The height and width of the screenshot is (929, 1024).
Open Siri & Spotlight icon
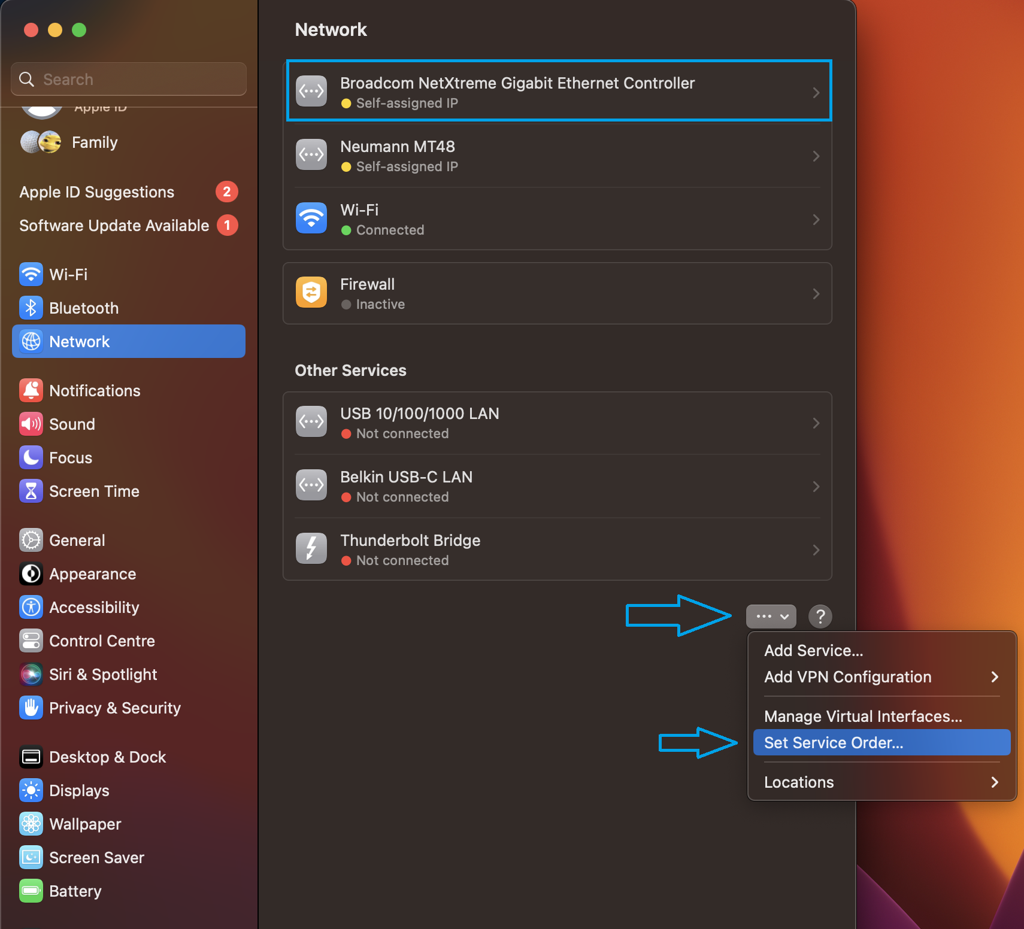click(x=31, y=674)
